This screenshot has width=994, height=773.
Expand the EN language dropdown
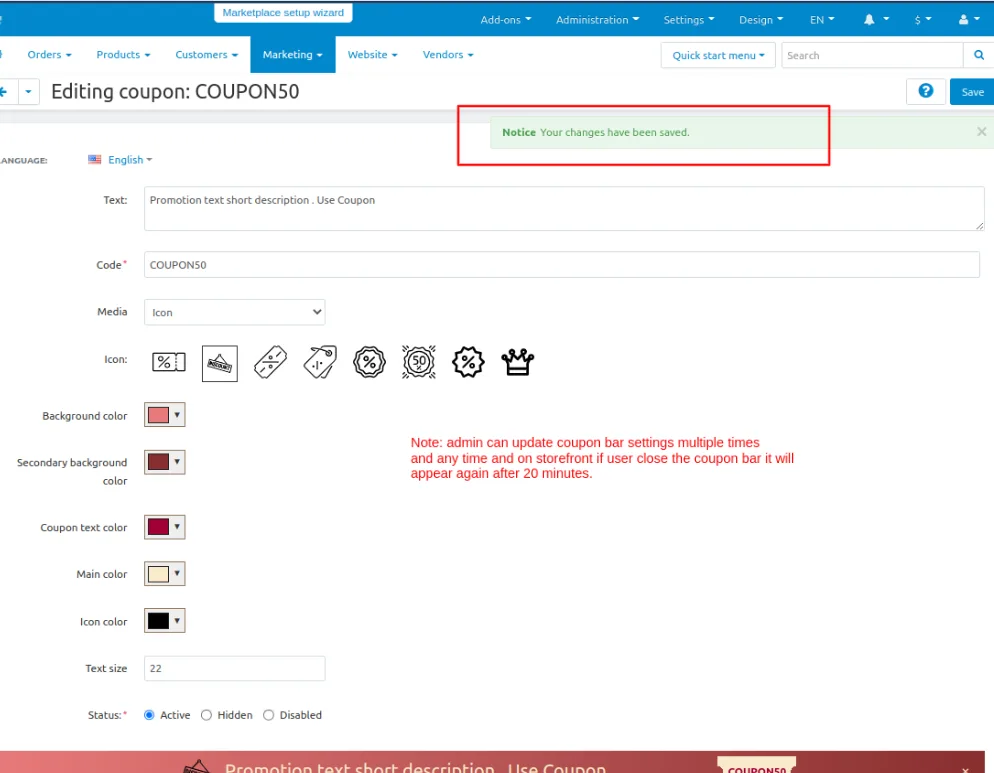point(822,20)
